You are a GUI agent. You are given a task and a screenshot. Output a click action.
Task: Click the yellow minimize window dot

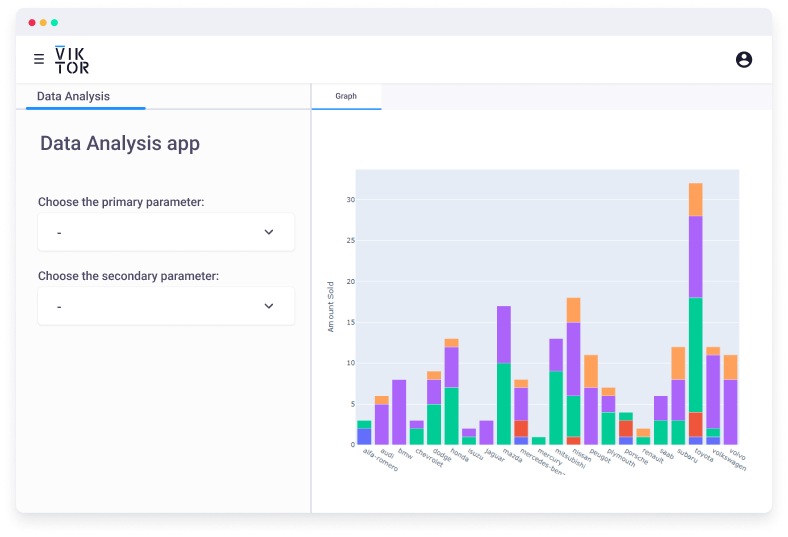[x=43, y=22]
